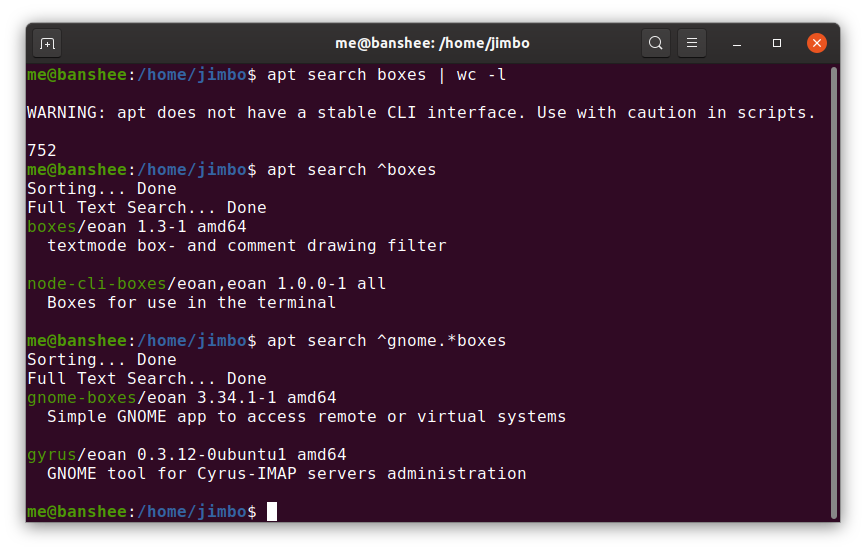866x551 pixels.
Task: Click the 'gyrus' package name
Action: [51, 455]
